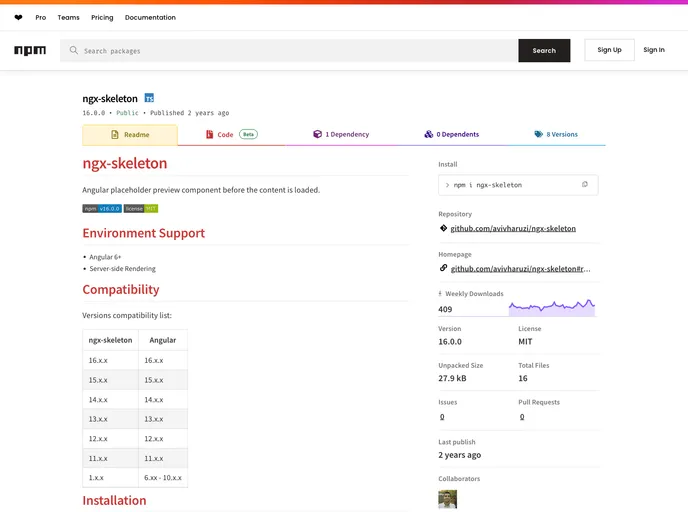View the 8 Versions tab
688x512 pixels.
[556, 134]
